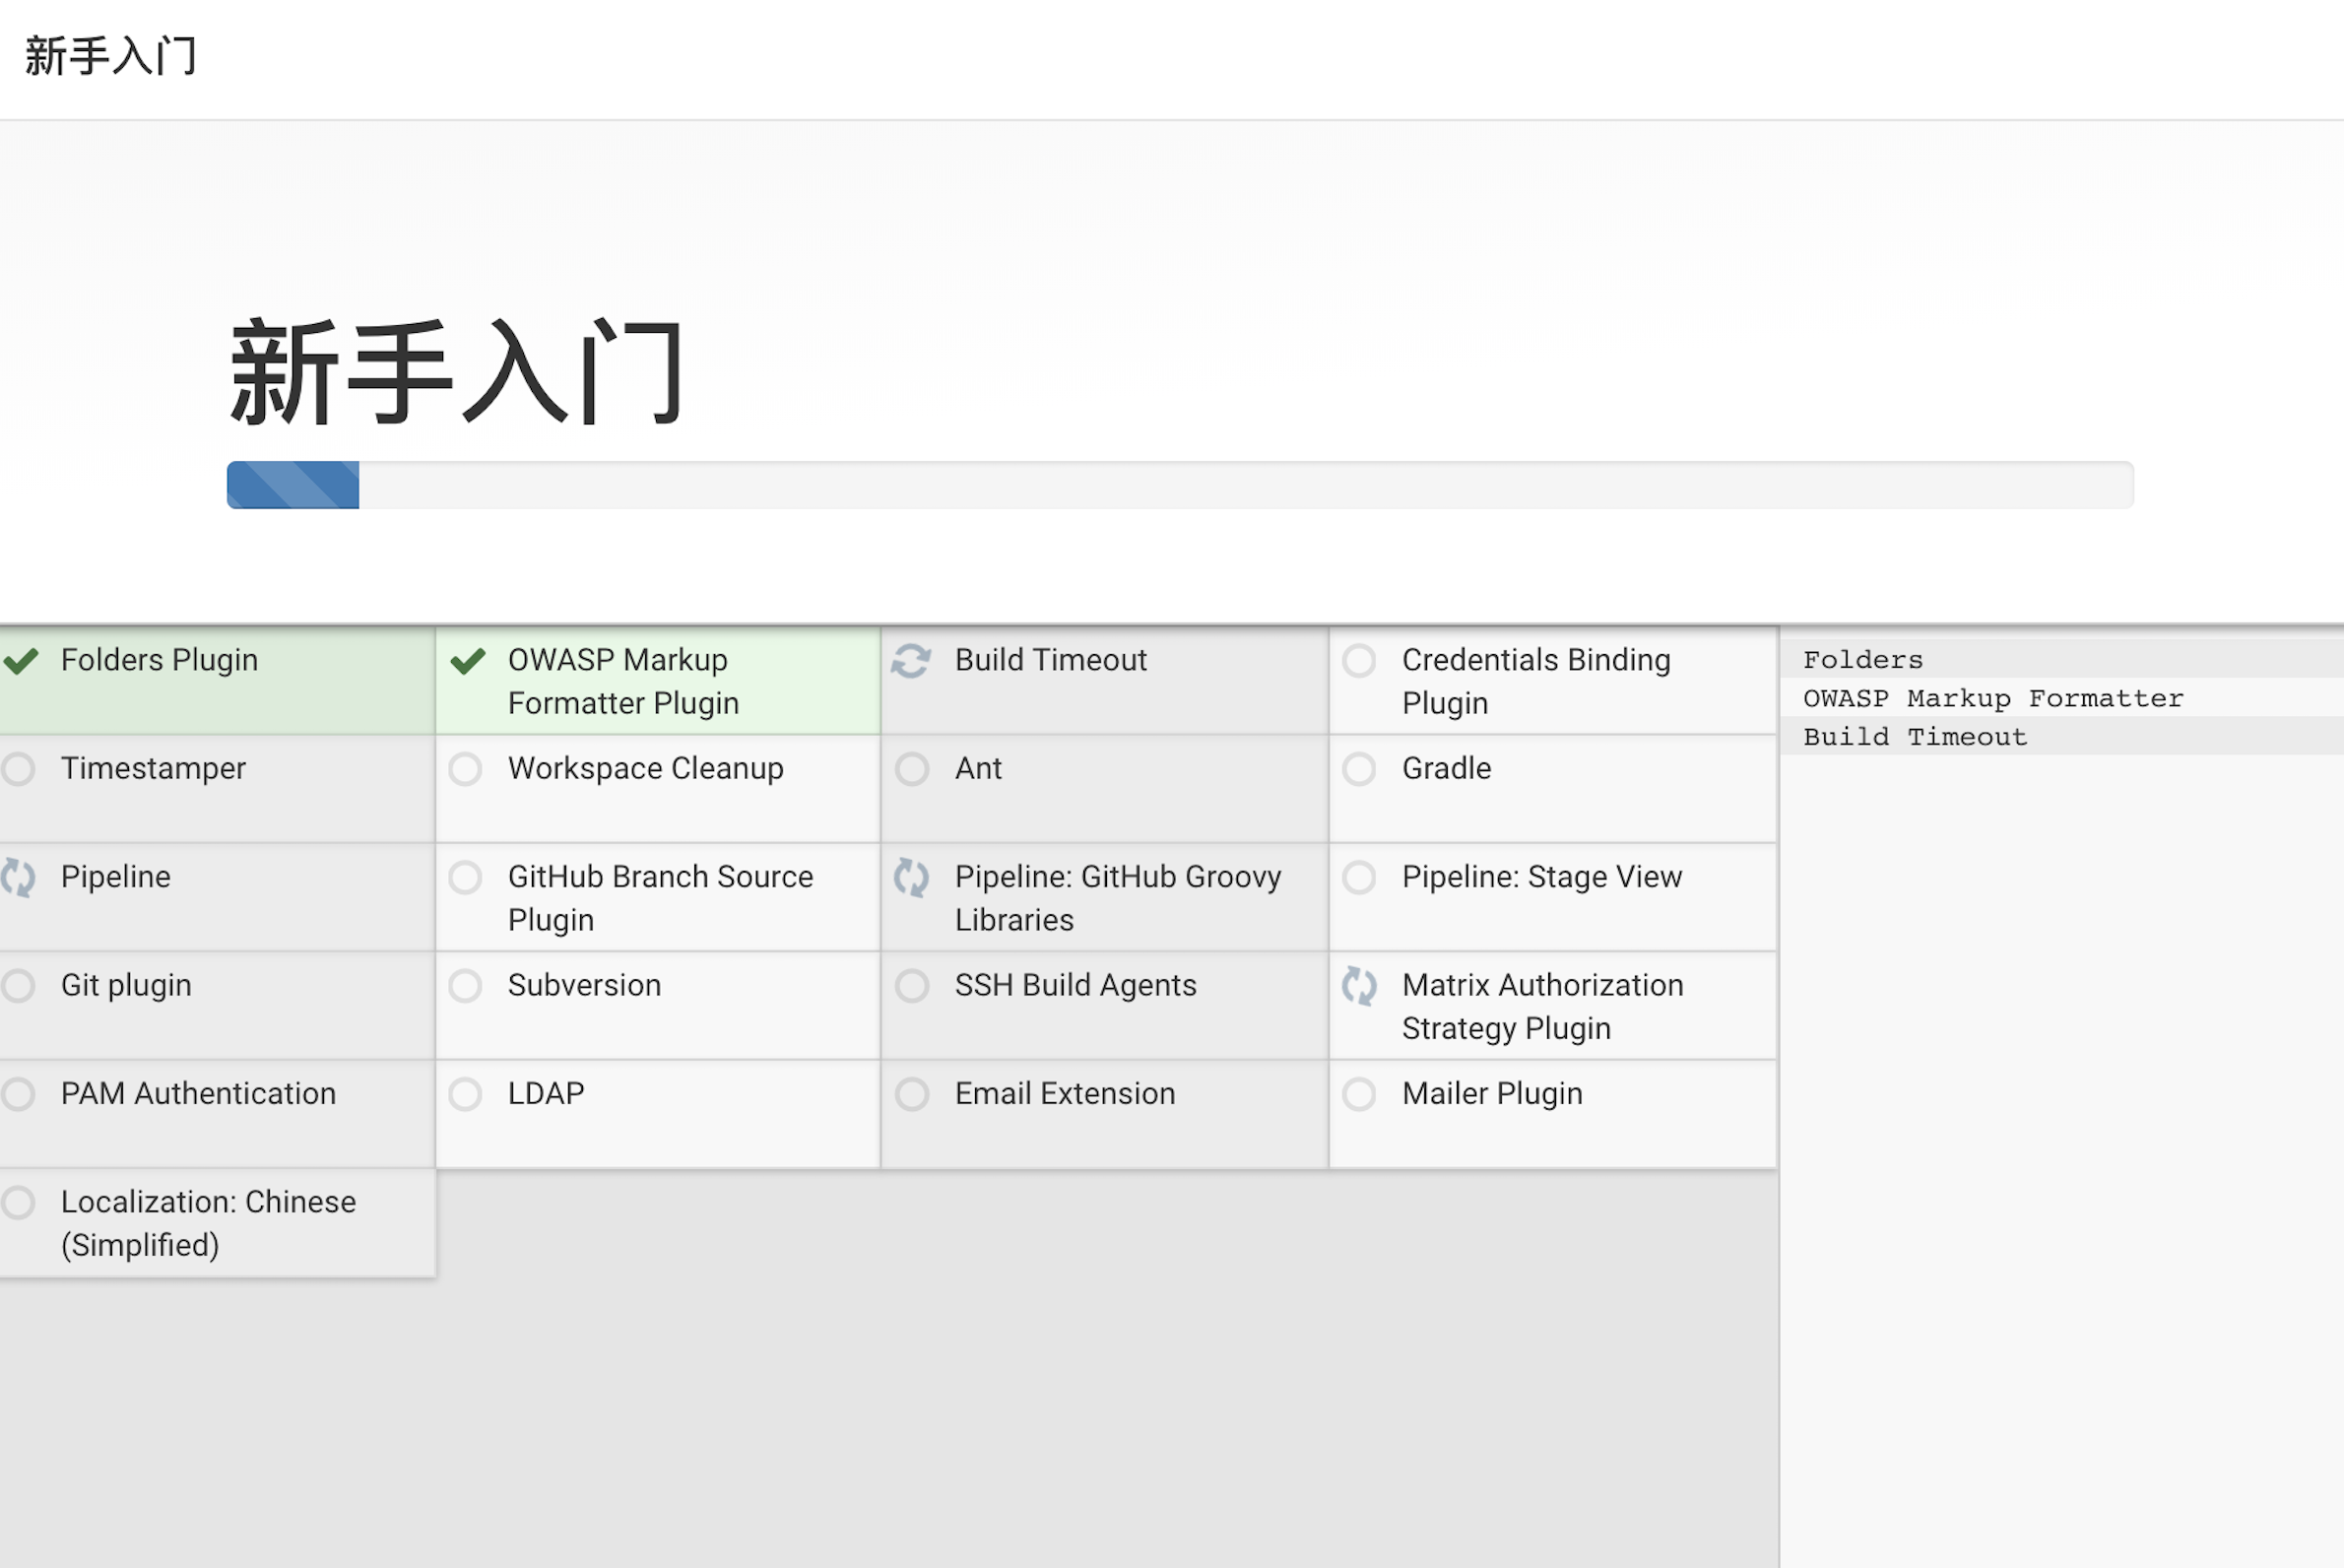Click the Build Timeout entry in install log
Image resolution: width=2344 pixels, height=1568 pixels.
[1915, 737]
